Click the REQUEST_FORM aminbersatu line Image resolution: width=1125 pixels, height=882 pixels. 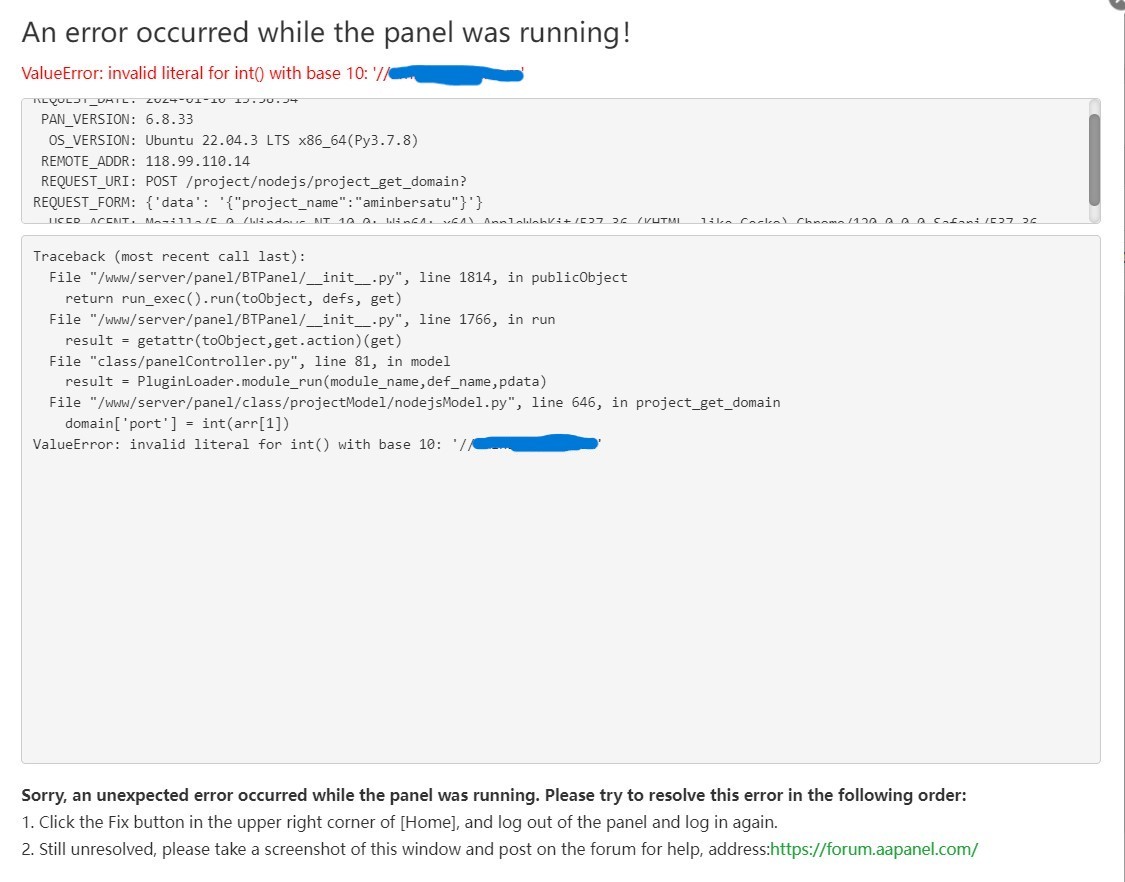pos(258,203)
